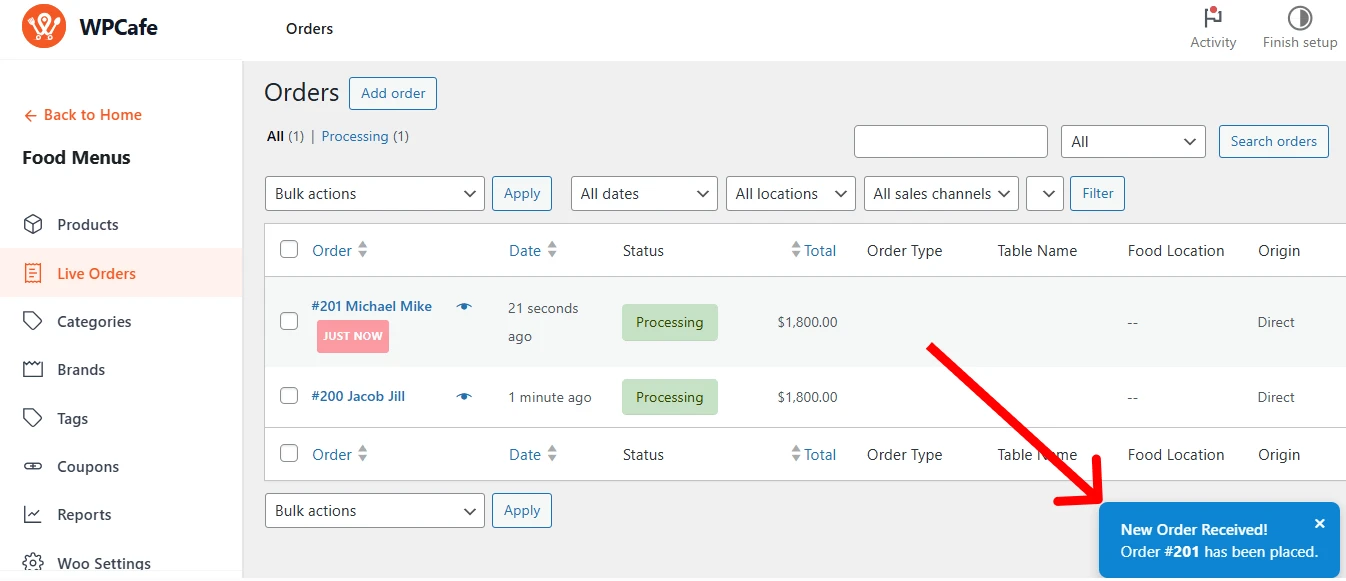Click the Finish setup circle icon

coord(1299,18)
